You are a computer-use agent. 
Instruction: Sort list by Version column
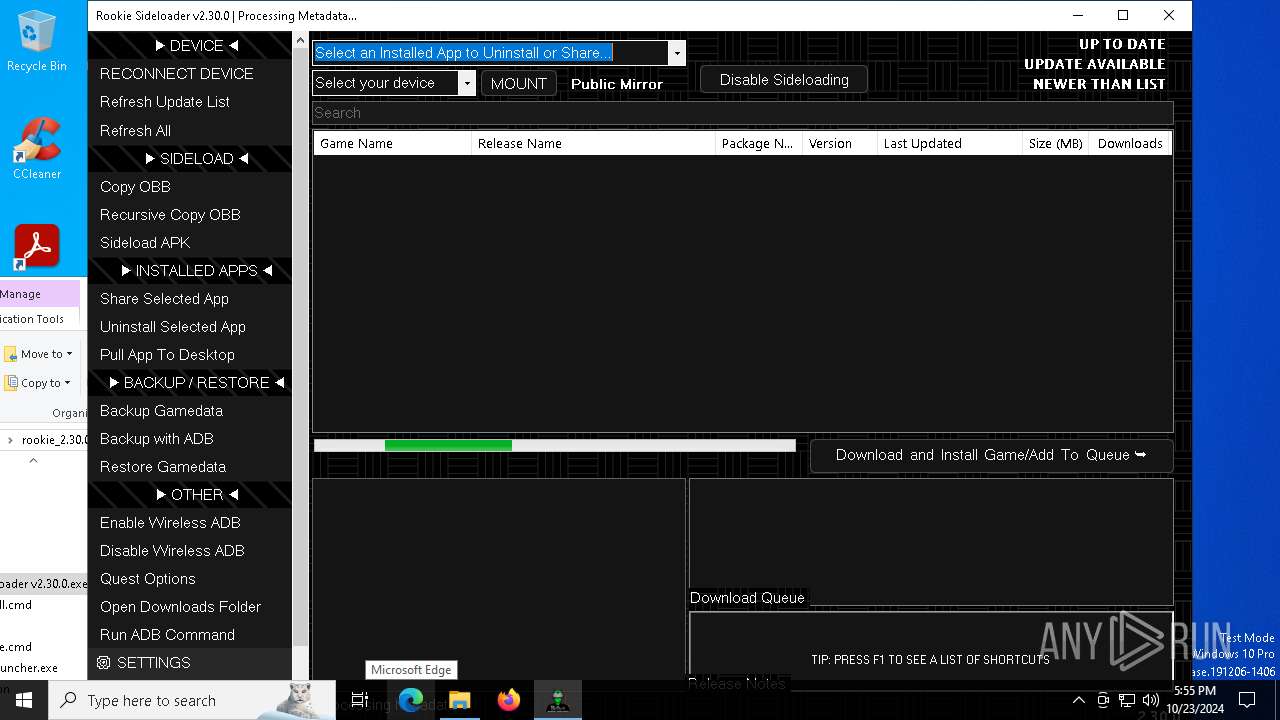tap(840, 143)
